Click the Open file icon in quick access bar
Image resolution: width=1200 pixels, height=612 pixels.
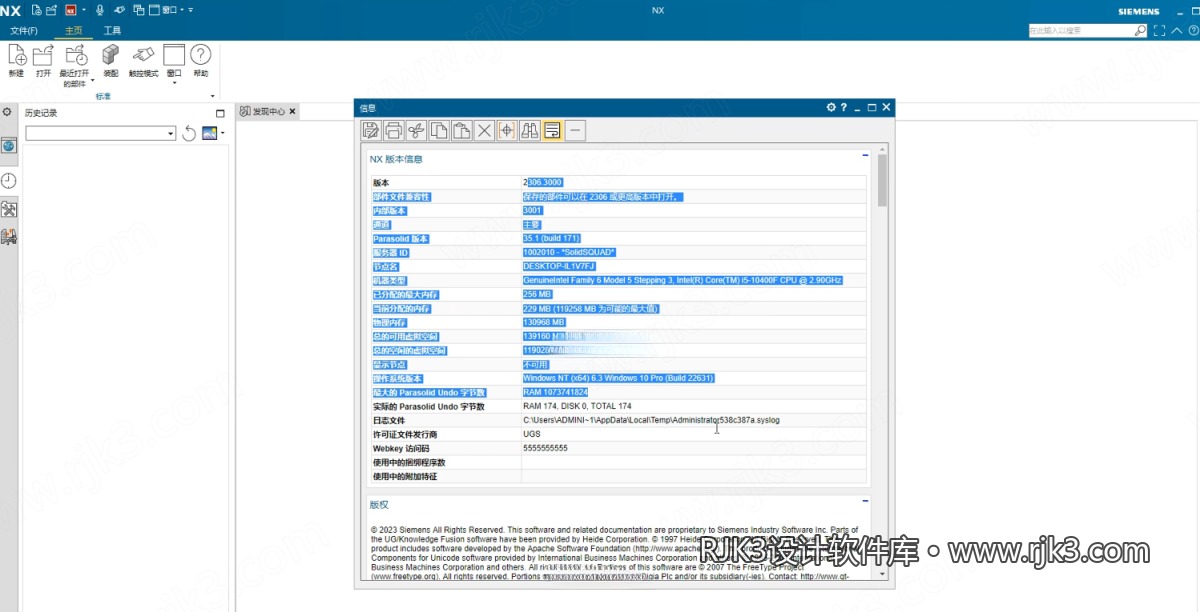tap(51, 10)
